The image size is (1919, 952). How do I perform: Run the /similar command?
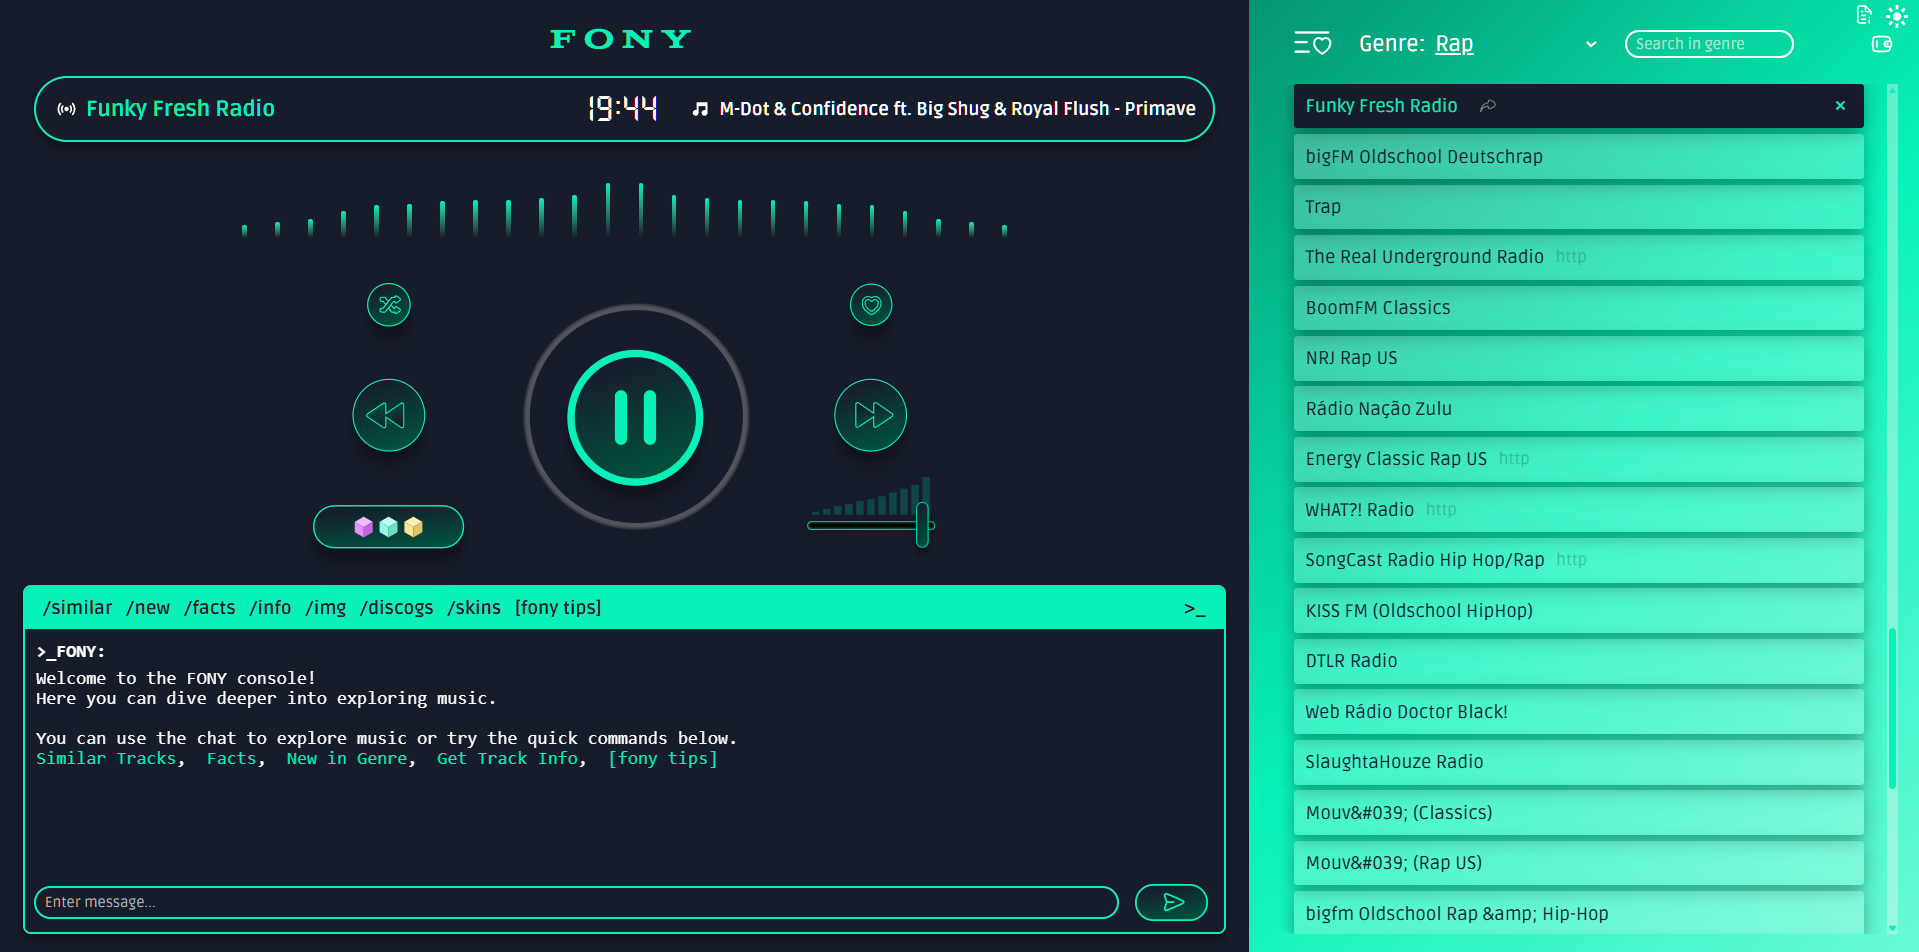(x=77, y=608)
